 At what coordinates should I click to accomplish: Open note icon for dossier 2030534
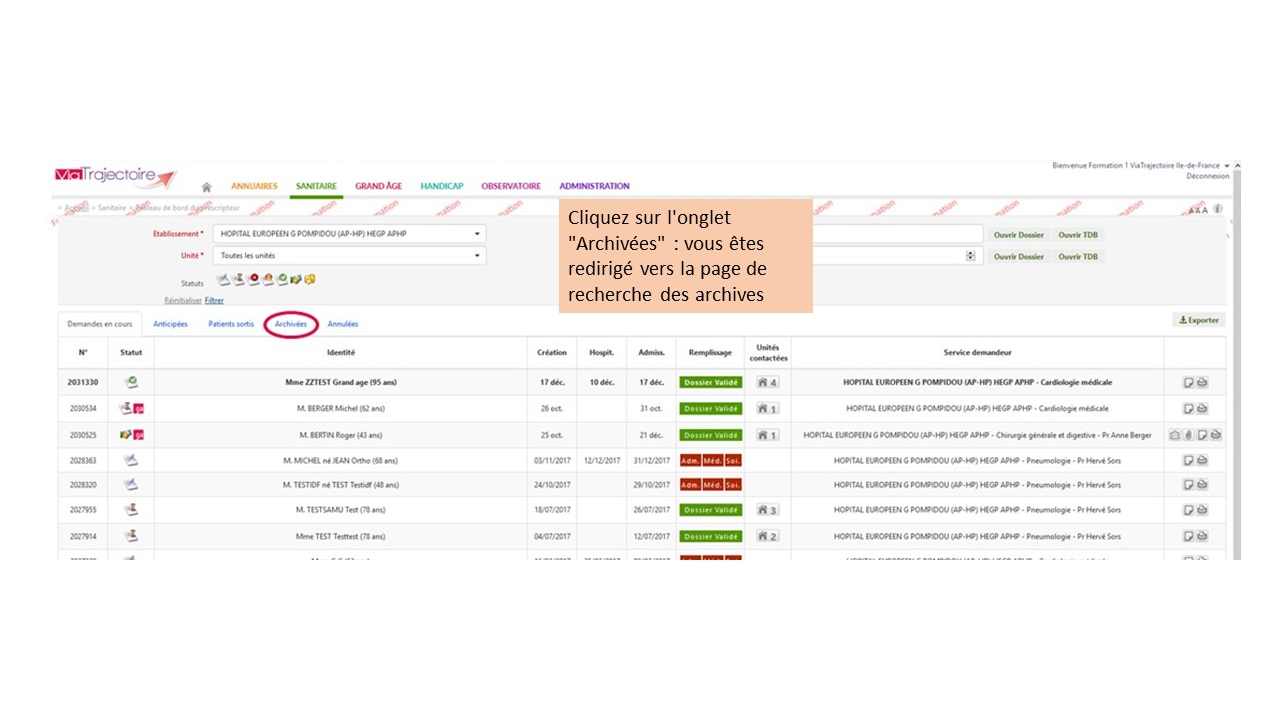click(x=1189, y=408)
